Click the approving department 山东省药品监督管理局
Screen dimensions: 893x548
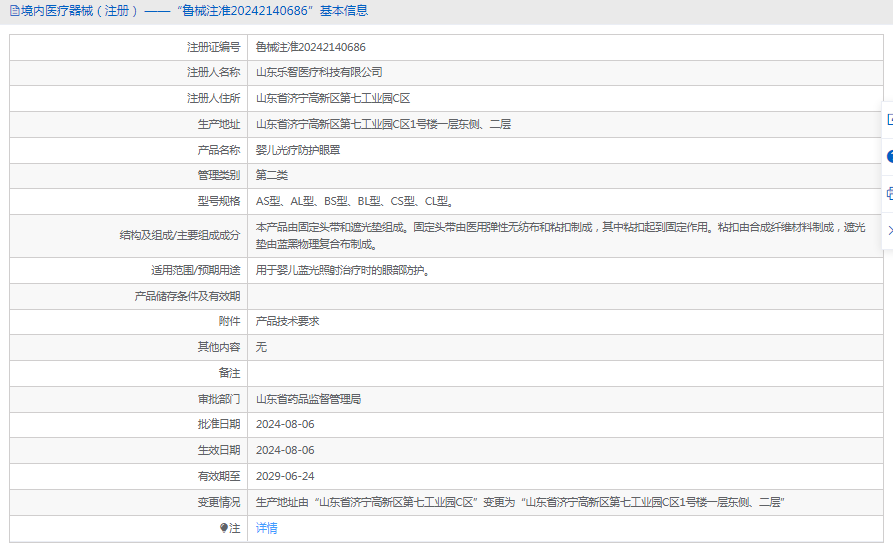[x=308, y=399]
